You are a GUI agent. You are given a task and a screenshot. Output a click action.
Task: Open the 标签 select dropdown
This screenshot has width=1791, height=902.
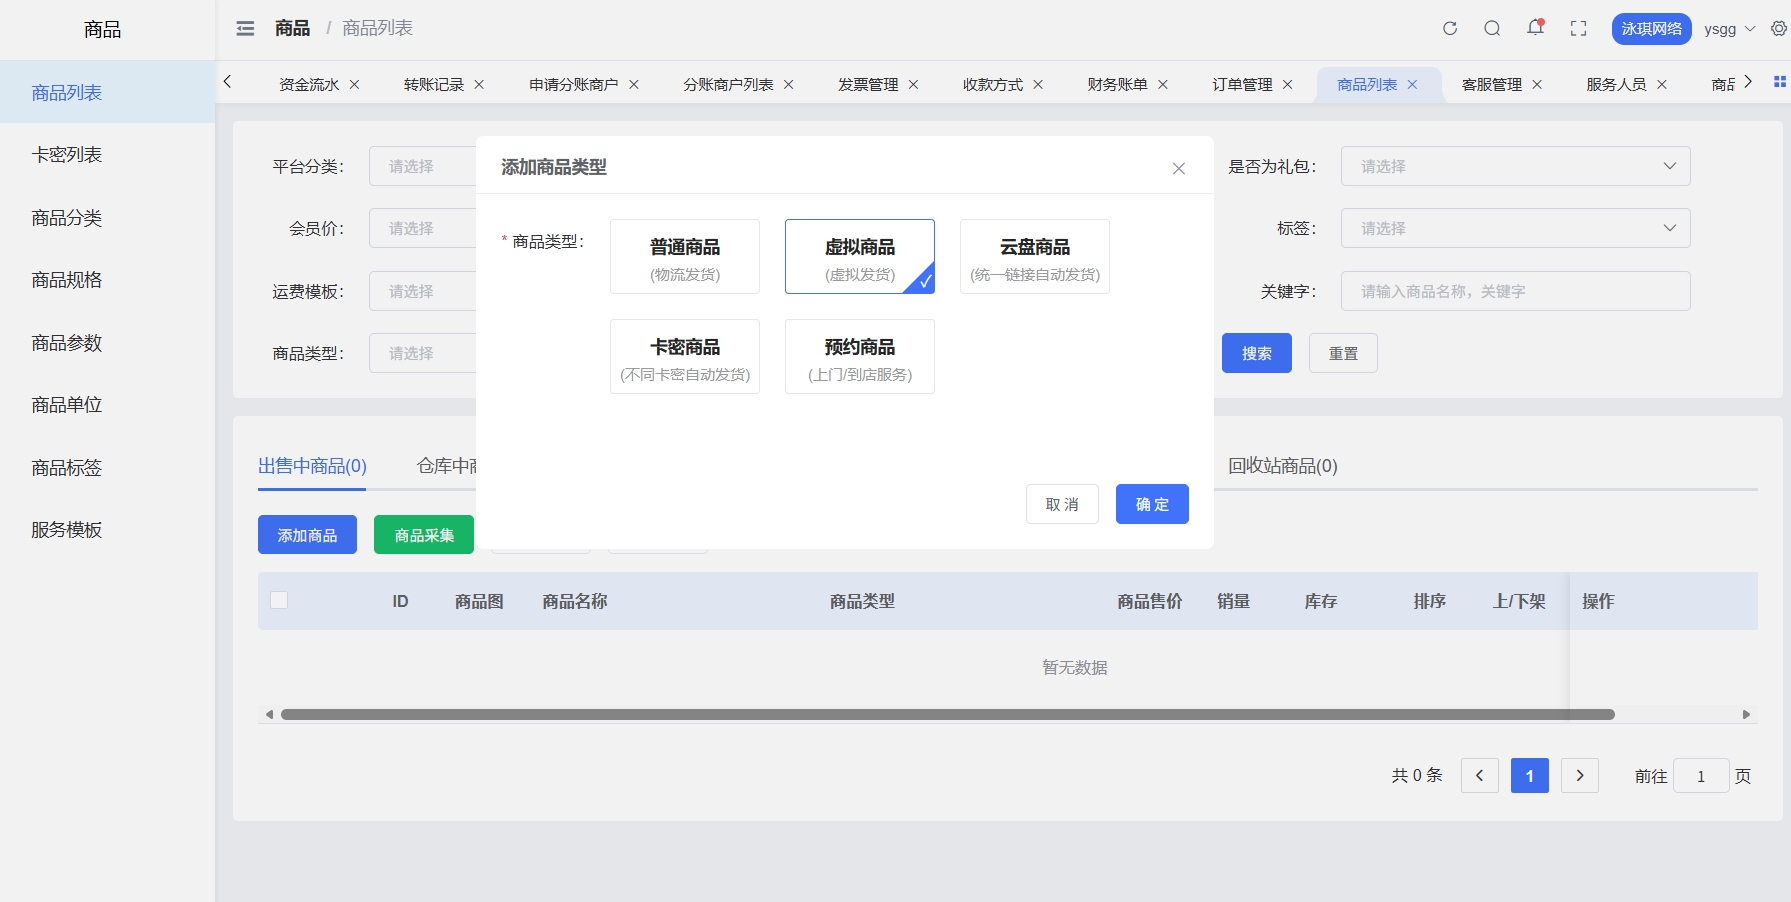(x=1515, y=228)
